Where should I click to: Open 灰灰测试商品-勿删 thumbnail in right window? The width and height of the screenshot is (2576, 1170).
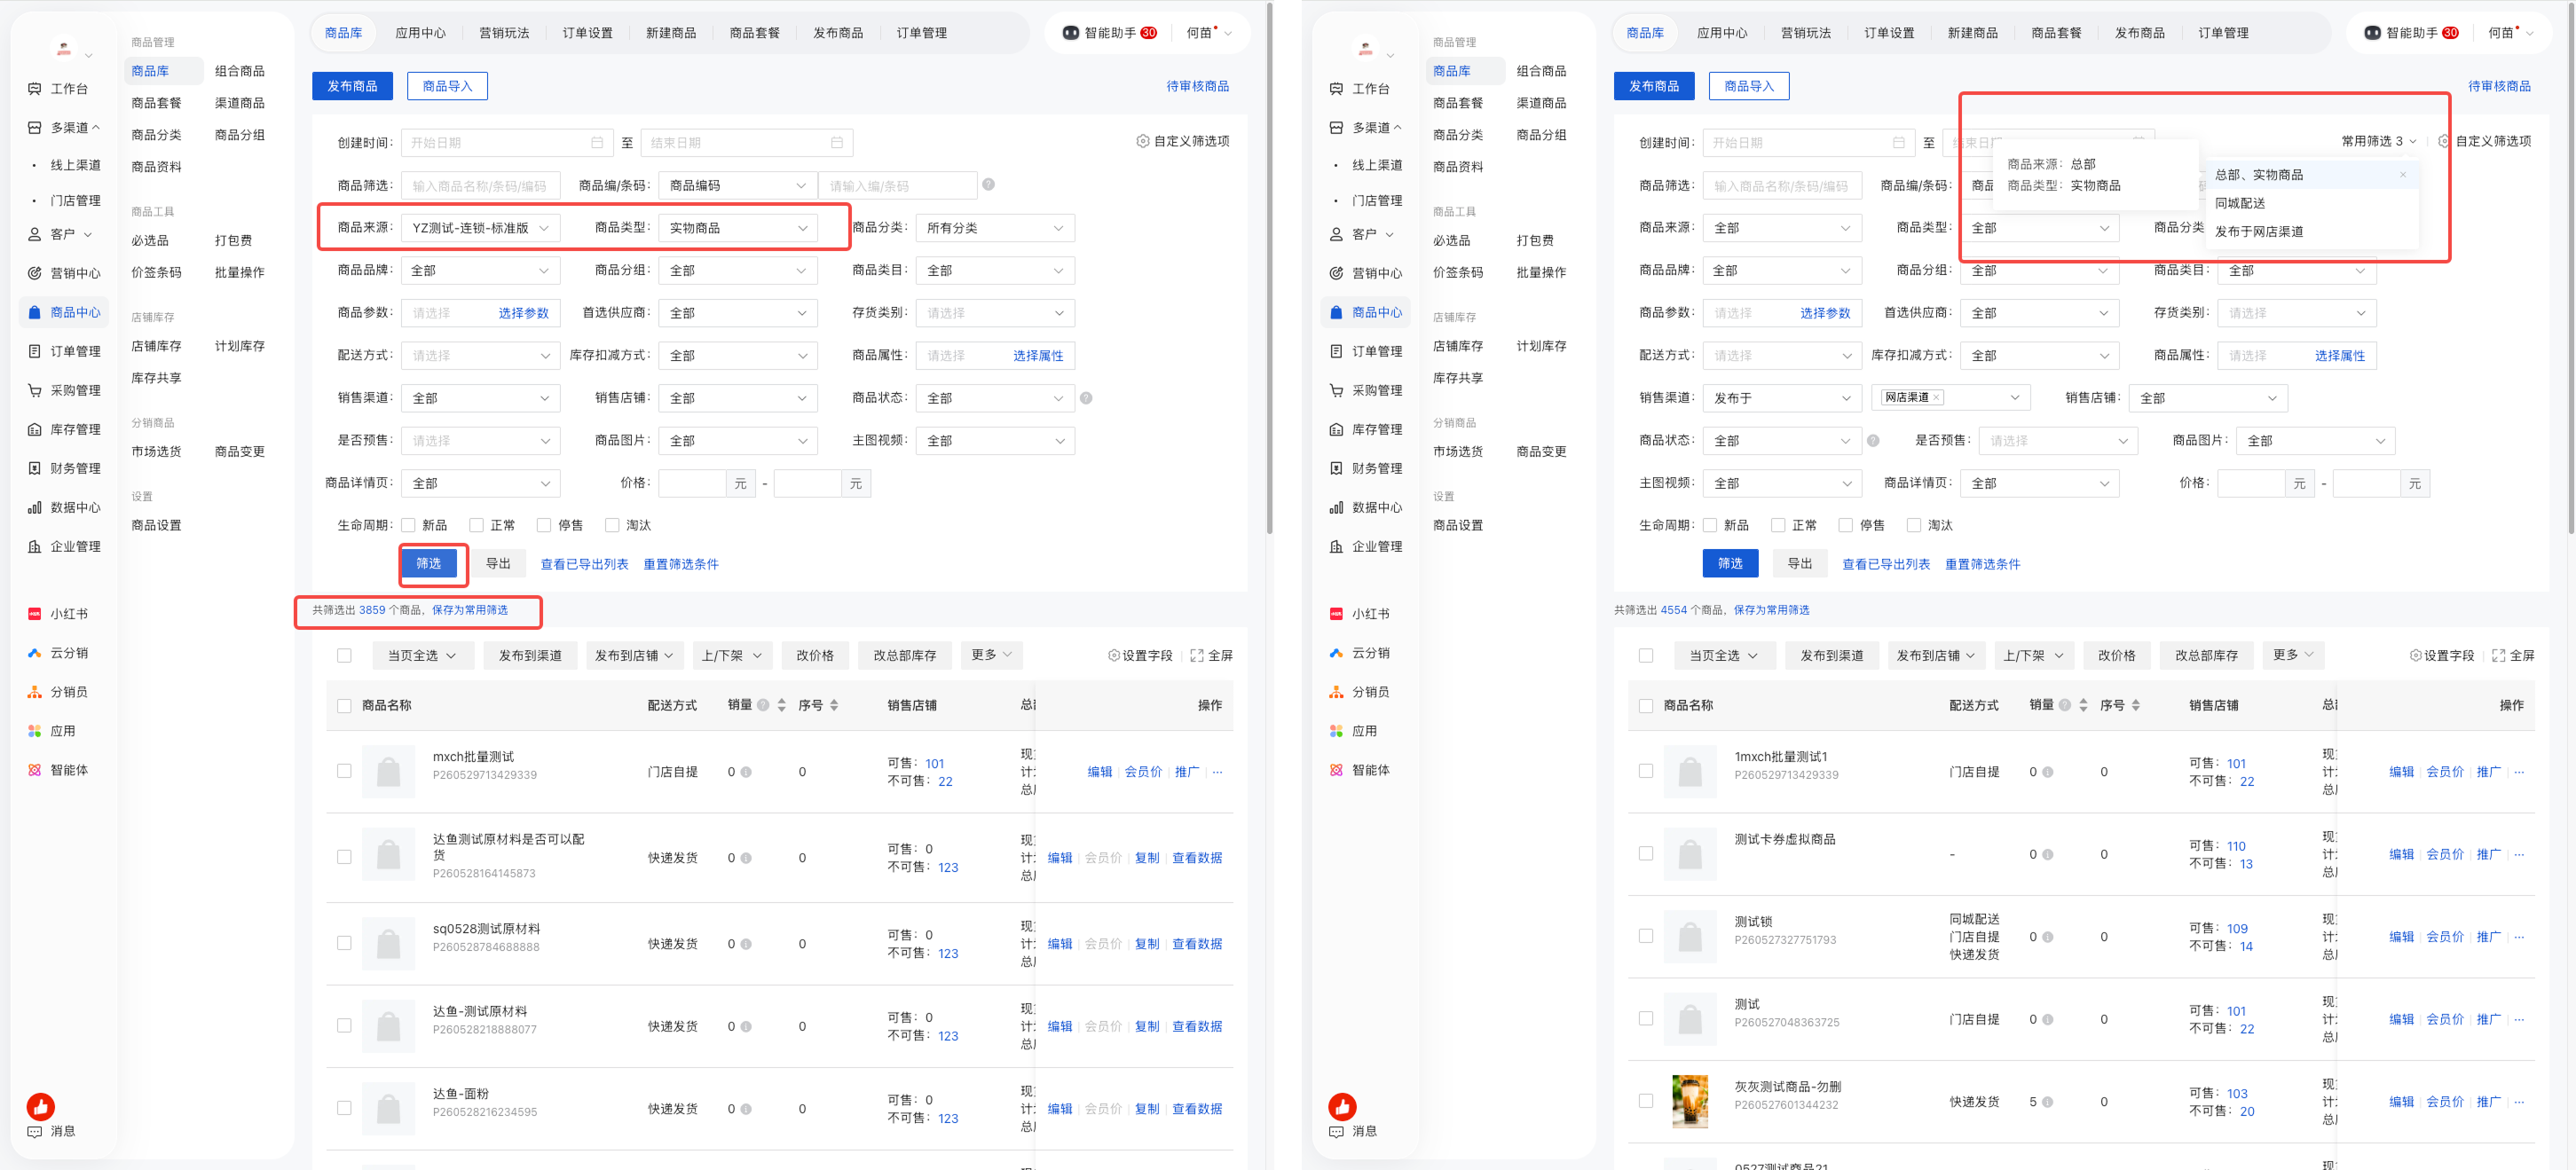coord(1690,1101)
